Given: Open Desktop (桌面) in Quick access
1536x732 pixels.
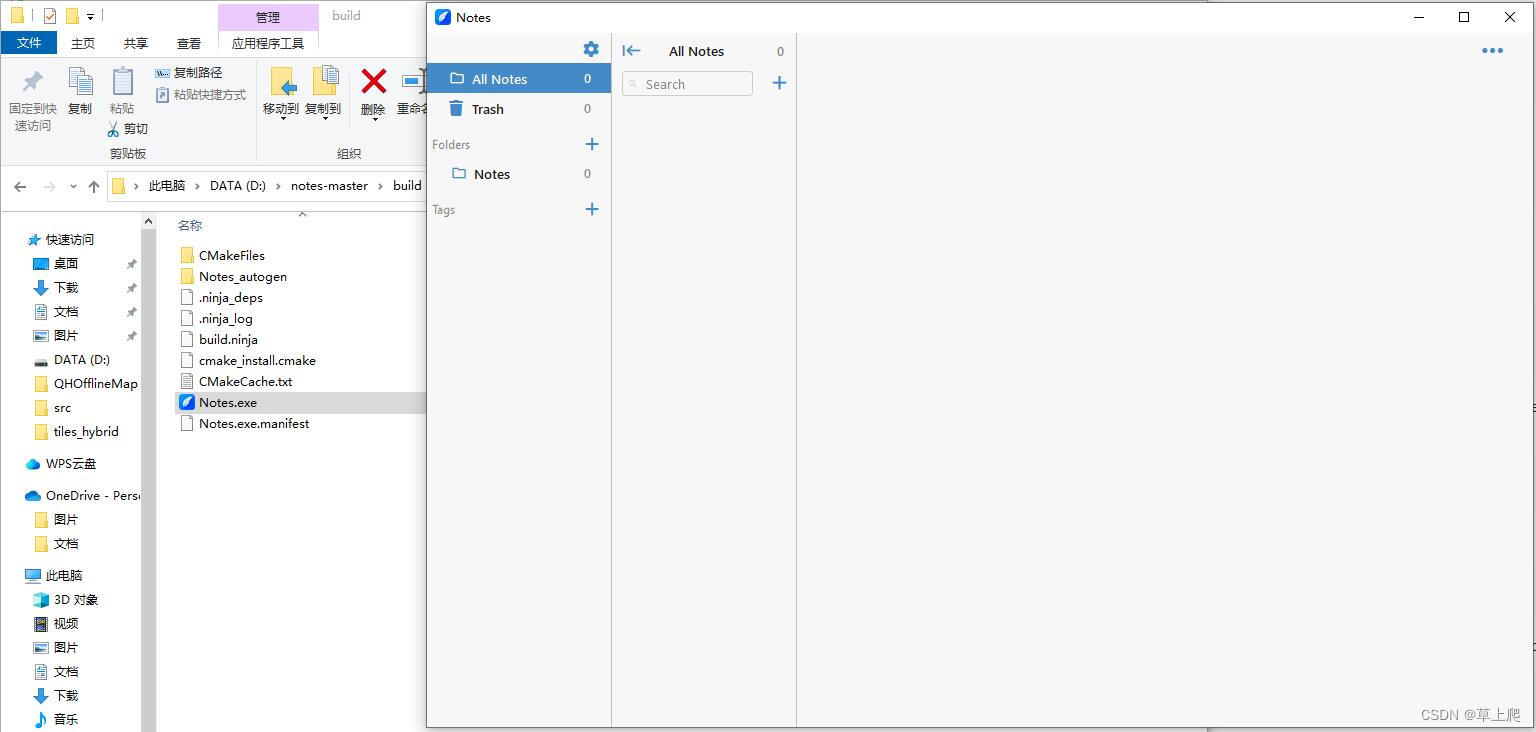Looking at the screenshot, I should [x=56, y=264].
